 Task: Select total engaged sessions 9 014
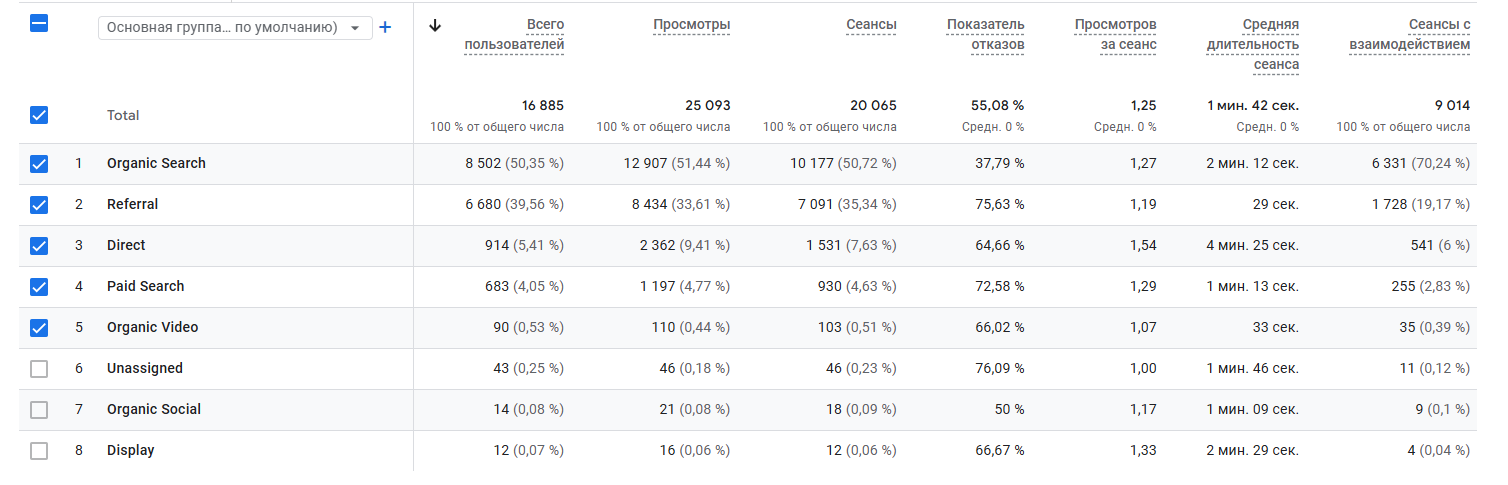click(1452, 105)
